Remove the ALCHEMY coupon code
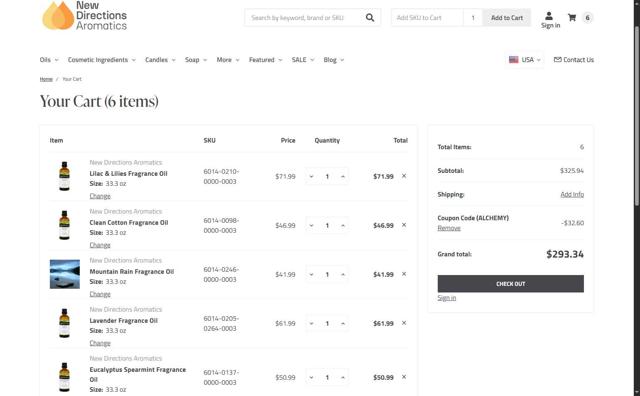The width and height of the screenshot is (640, 396). pos(449,228)
